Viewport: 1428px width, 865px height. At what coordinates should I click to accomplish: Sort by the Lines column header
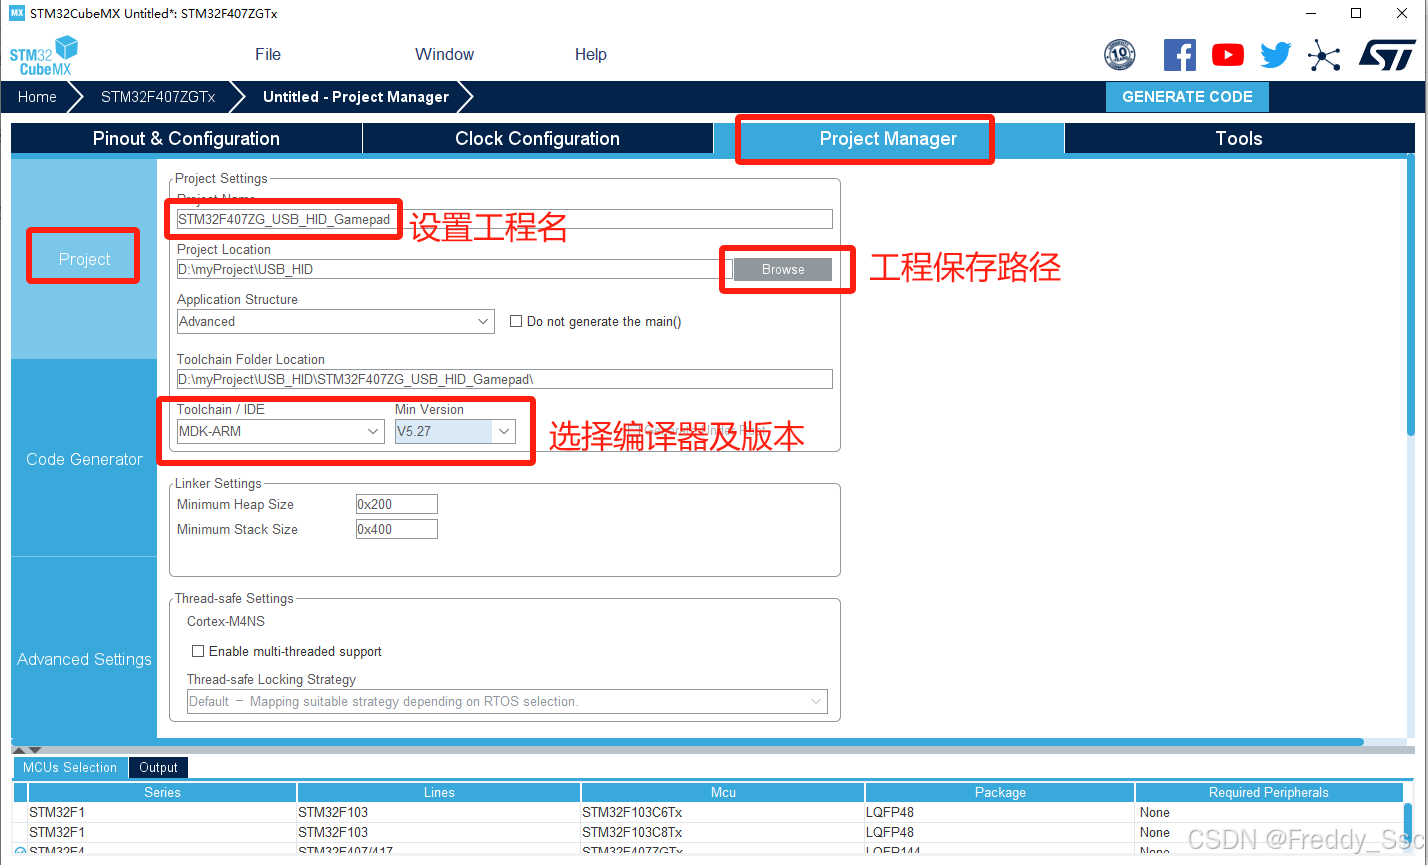pyautogui.click(x=439, y=792)
